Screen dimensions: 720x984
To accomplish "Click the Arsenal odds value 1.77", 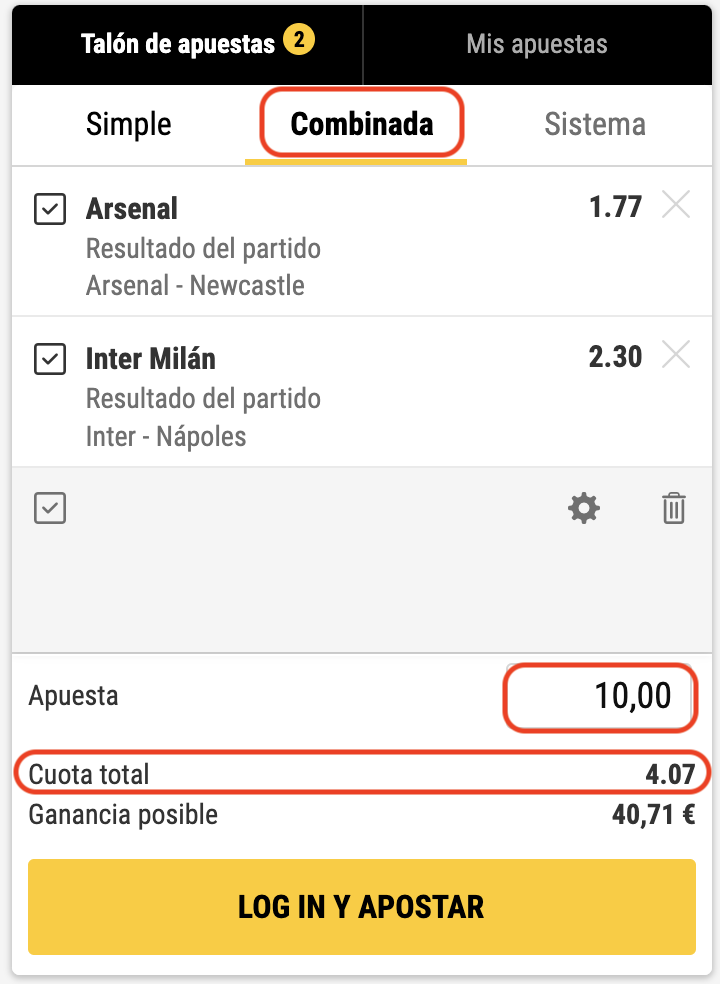I will 615,207.
